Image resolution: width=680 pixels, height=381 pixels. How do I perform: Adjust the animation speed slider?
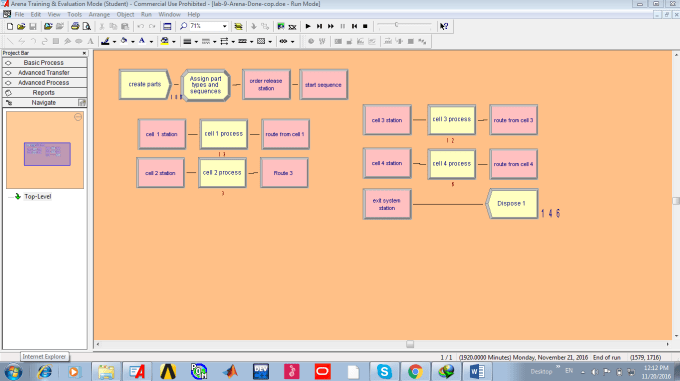[x=396, y=25]
